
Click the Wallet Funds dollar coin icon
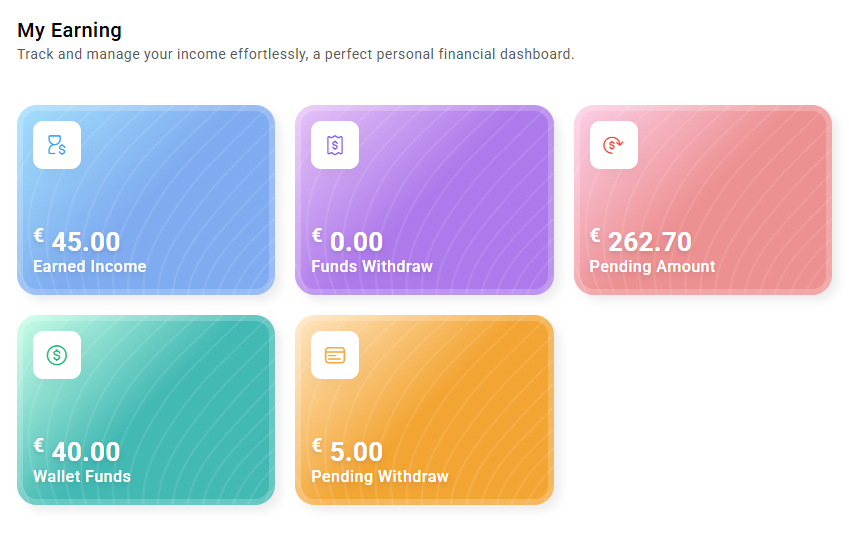pos(57,355)
